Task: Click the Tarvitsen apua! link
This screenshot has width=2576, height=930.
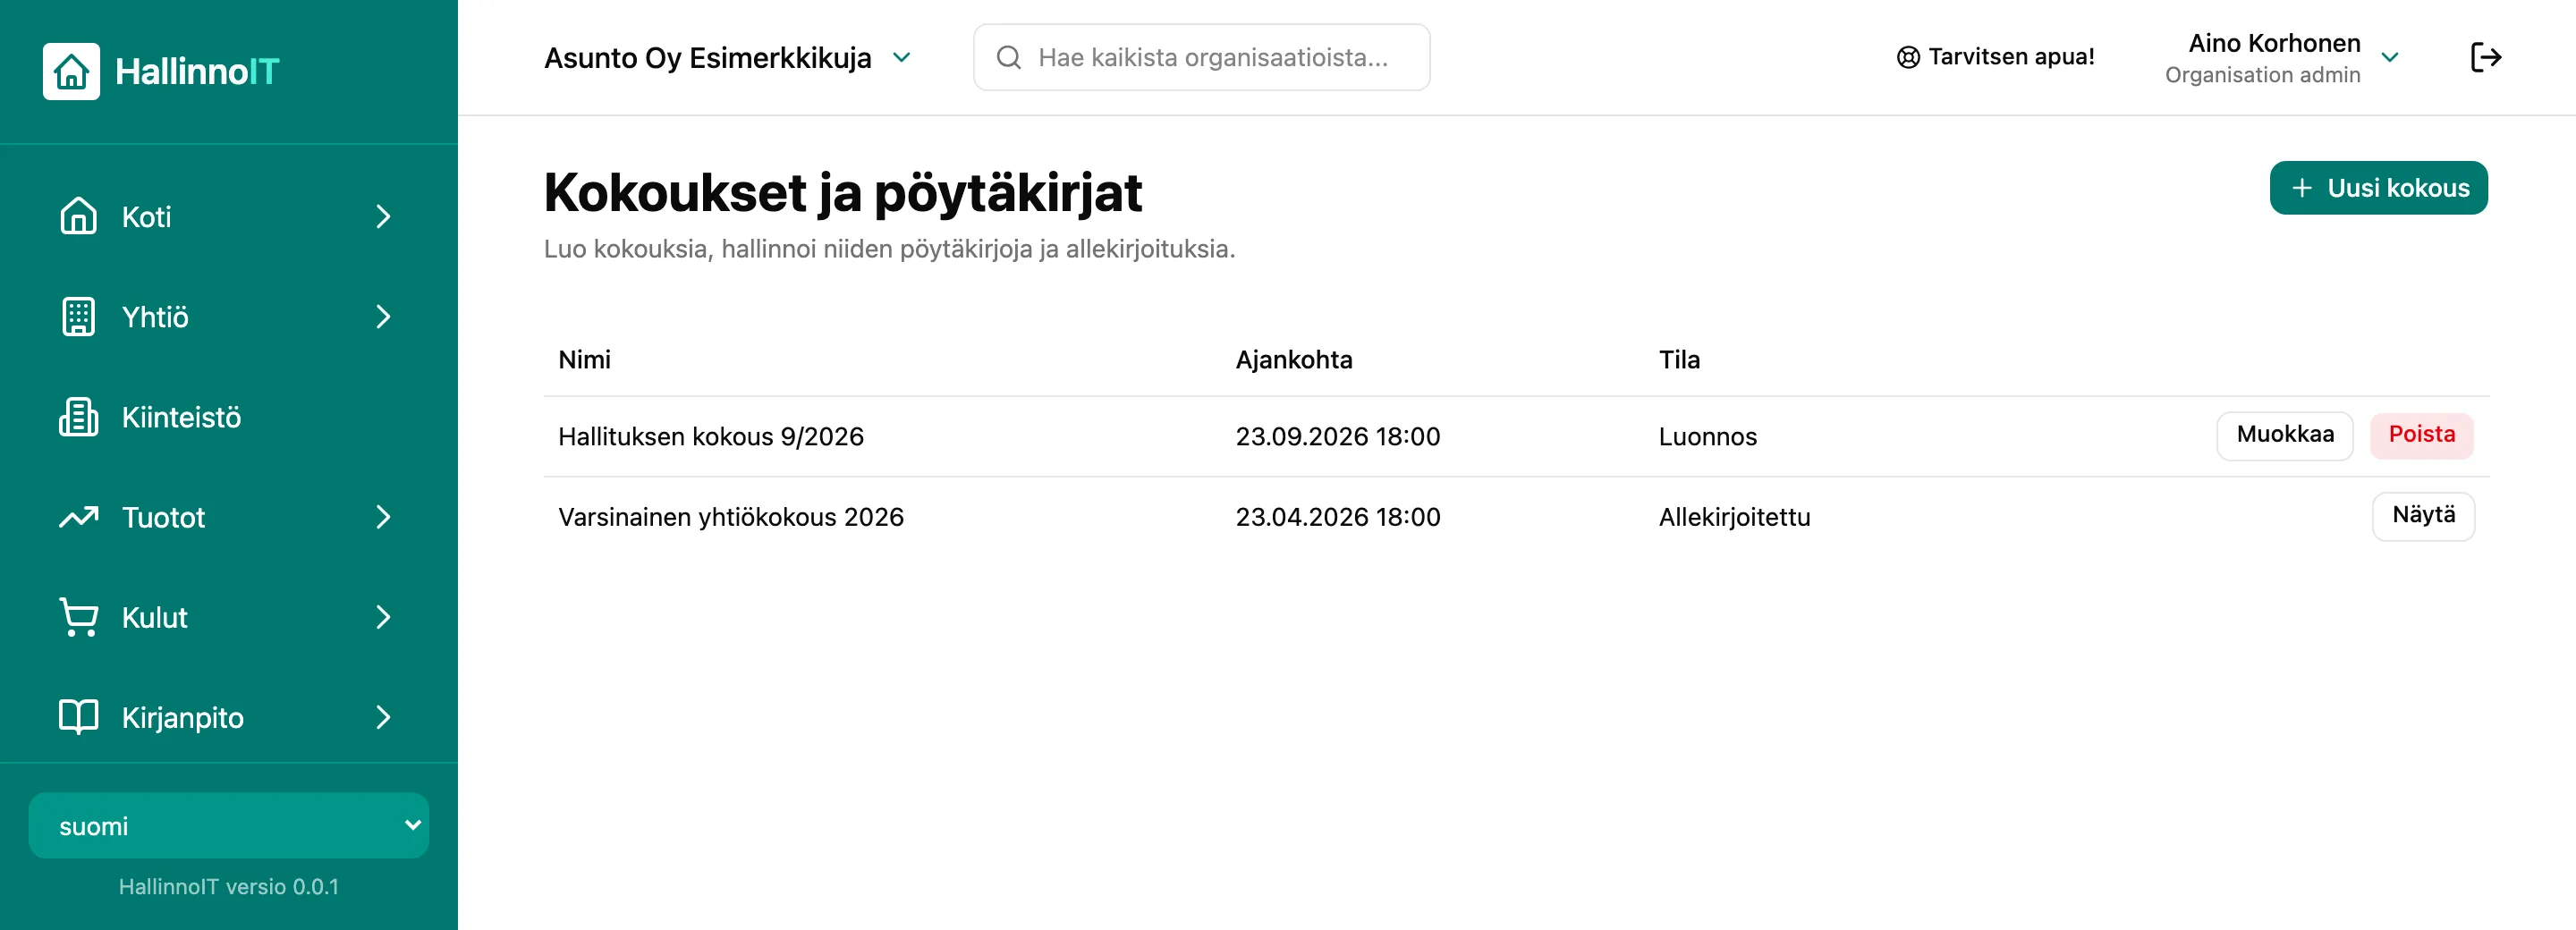Action: (1995, 57)
